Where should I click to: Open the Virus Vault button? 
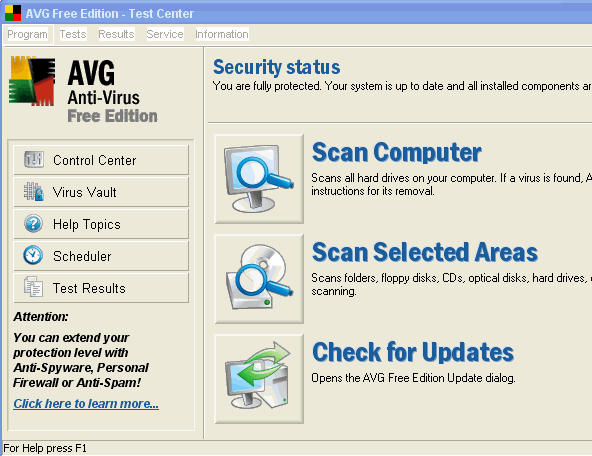(101, 192)
